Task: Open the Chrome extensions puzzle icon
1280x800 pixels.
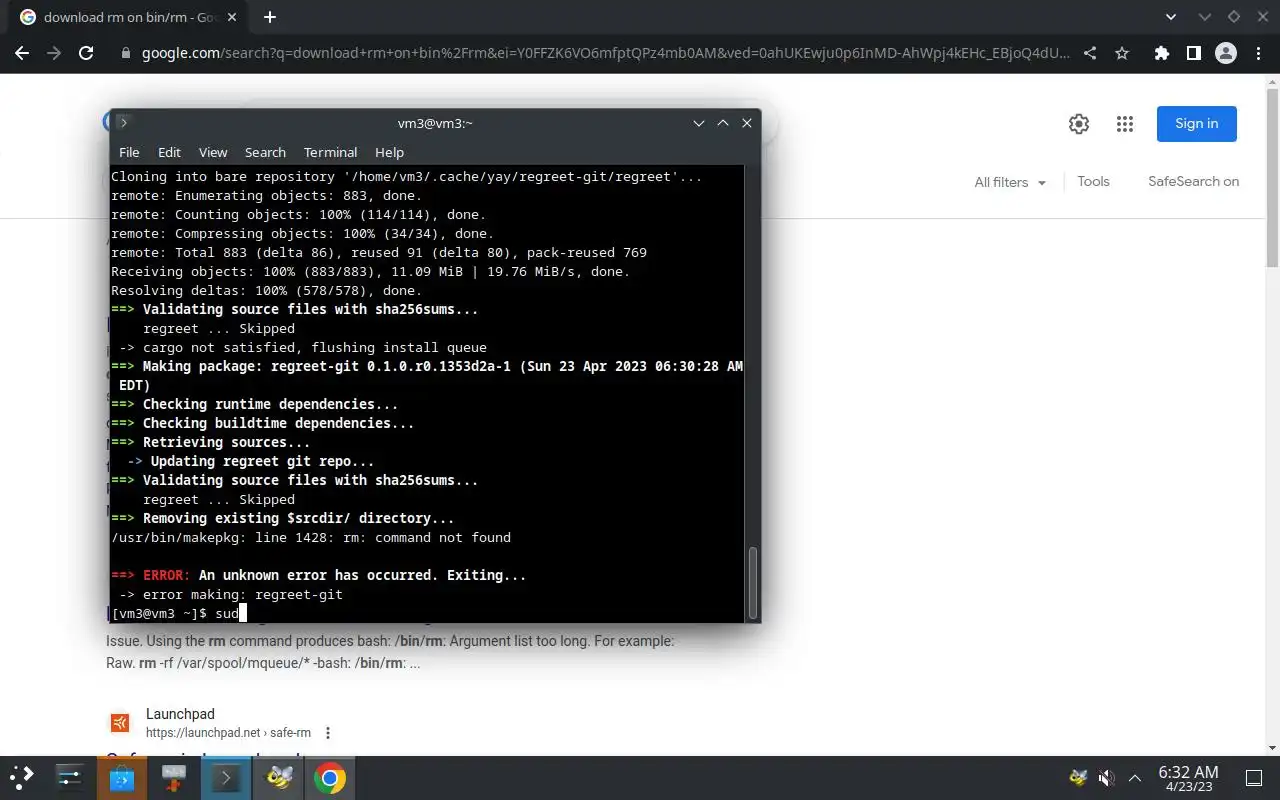Action: (1161, 53)
